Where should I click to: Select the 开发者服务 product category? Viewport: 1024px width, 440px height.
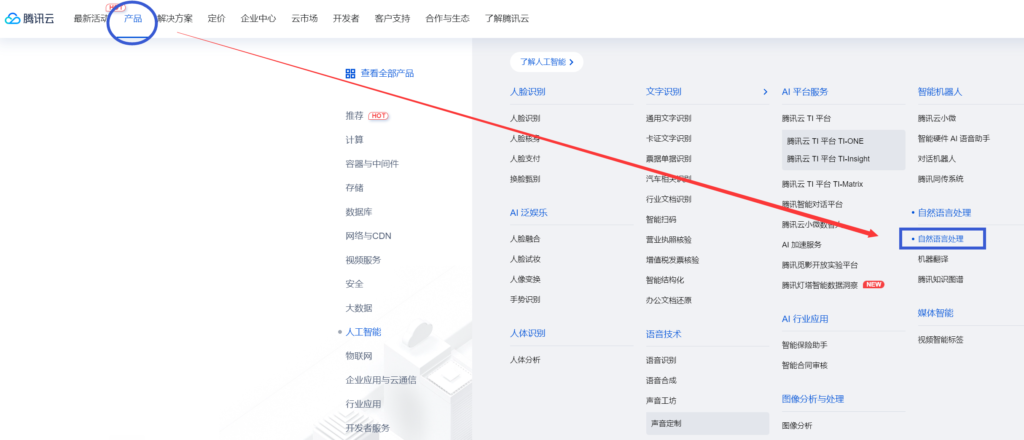click(368, 428)
